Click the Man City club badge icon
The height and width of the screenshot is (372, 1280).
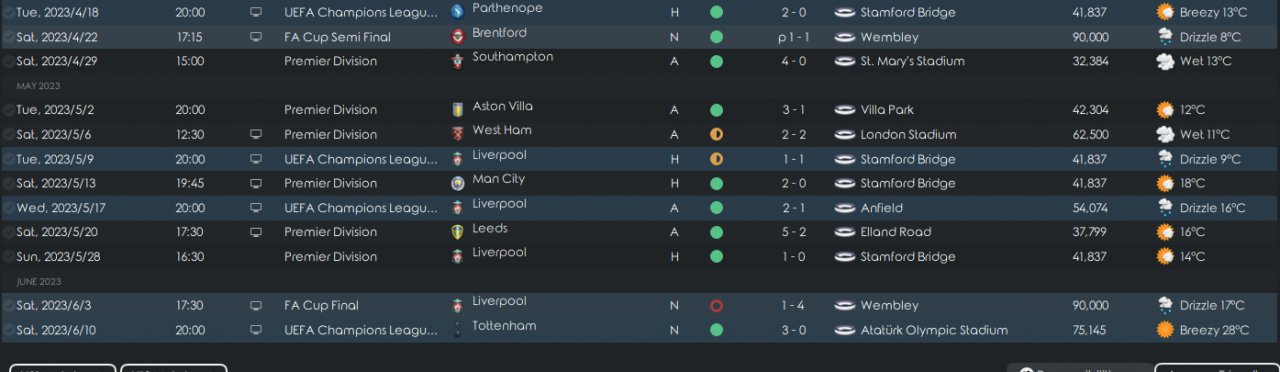457,183
